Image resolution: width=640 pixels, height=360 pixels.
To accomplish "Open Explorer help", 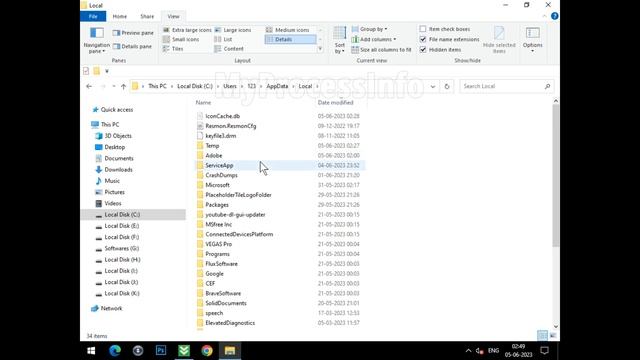I will coord(554,16).
